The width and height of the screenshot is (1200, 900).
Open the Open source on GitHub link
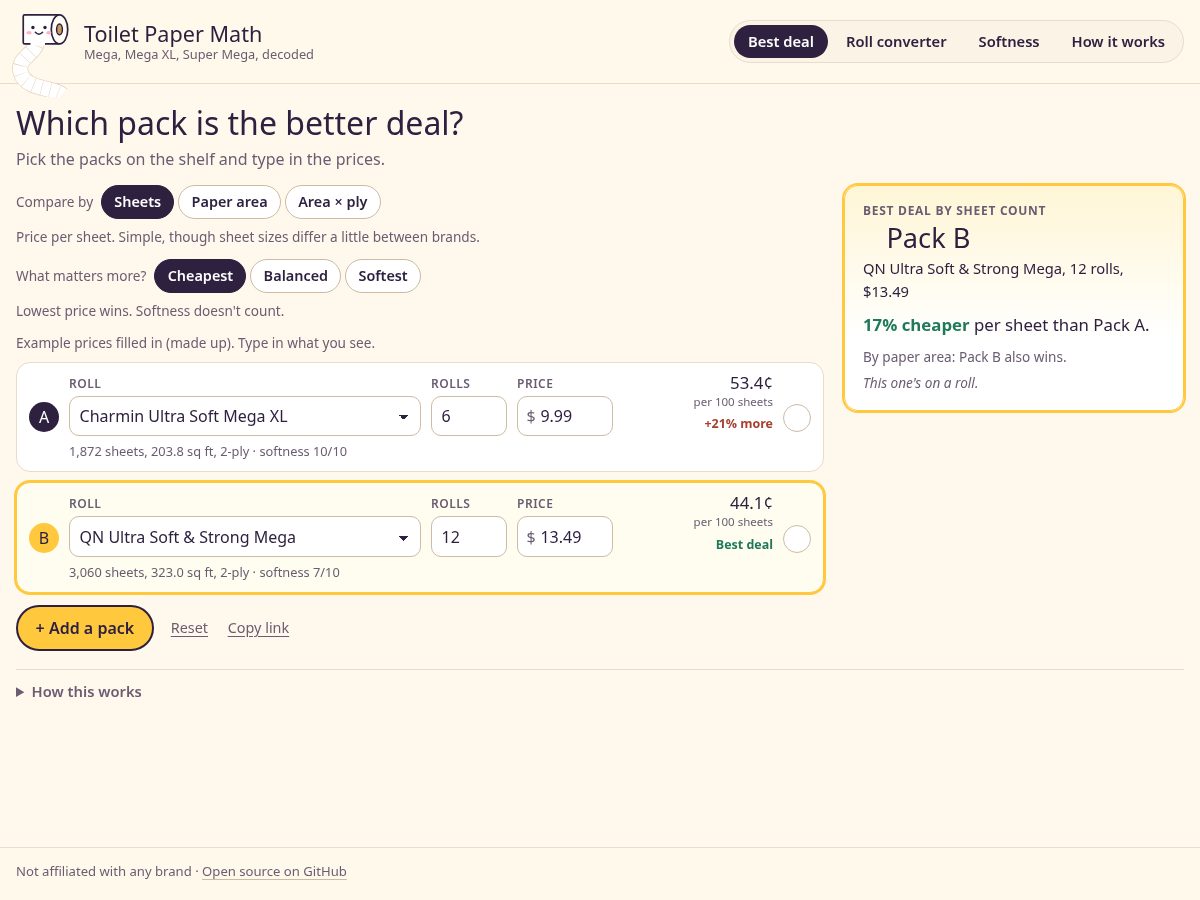pos(274,871)
